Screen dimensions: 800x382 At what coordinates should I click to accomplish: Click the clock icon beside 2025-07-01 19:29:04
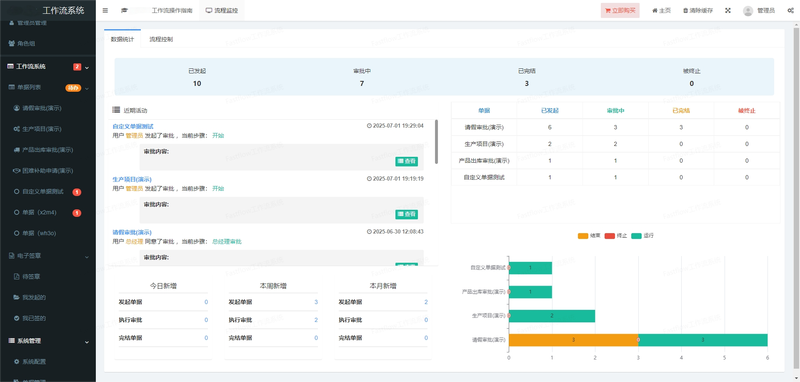[369, 126]
